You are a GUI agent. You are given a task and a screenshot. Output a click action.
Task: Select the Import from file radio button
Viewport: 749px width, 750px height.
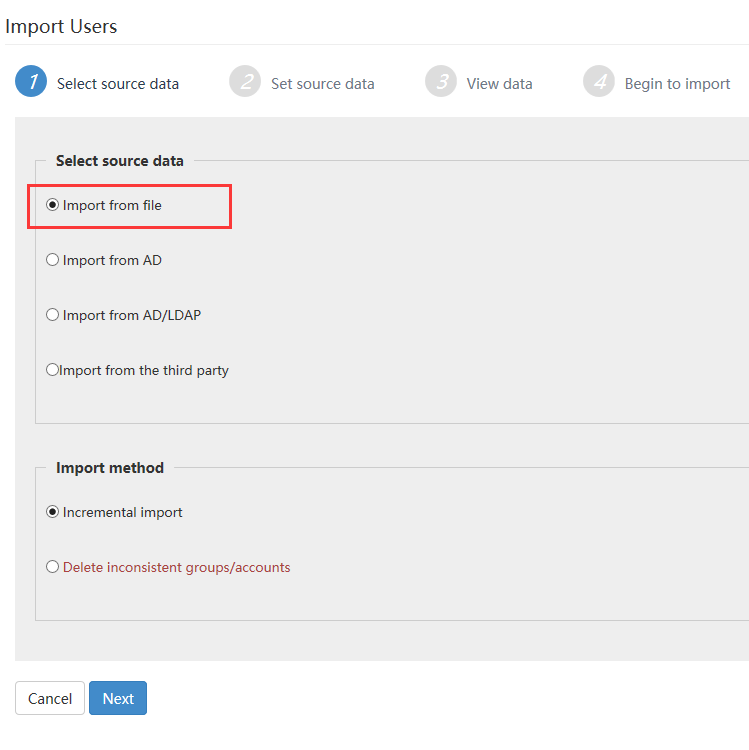pos(52,205)
